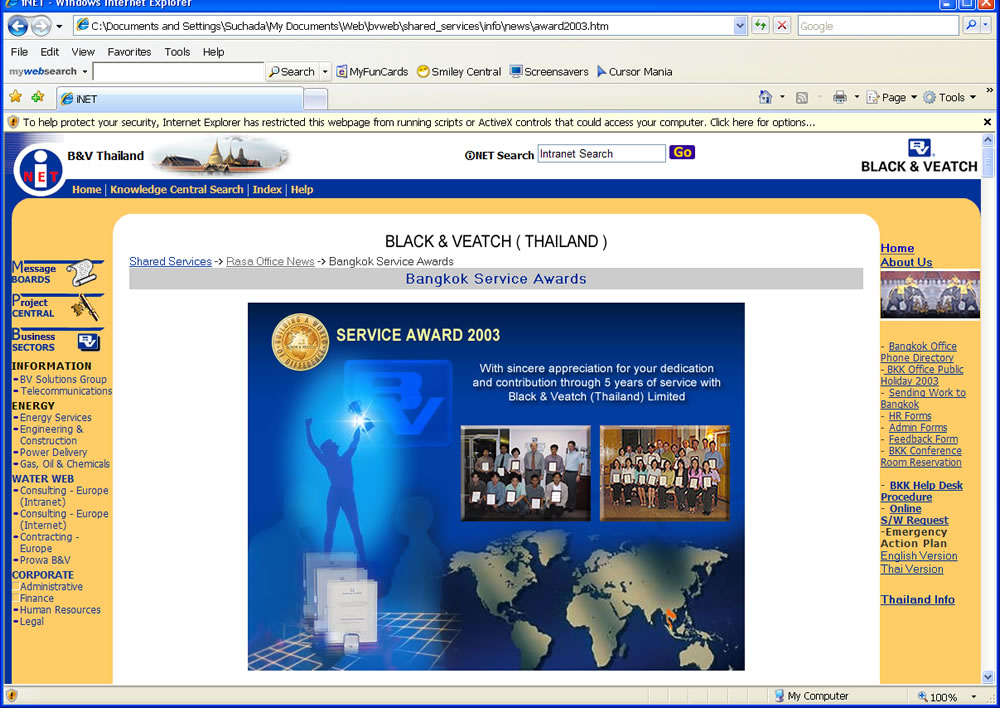The image size is (1000, 708).
Task: Go back with the browser Back arrow
Action: [18, 26]
